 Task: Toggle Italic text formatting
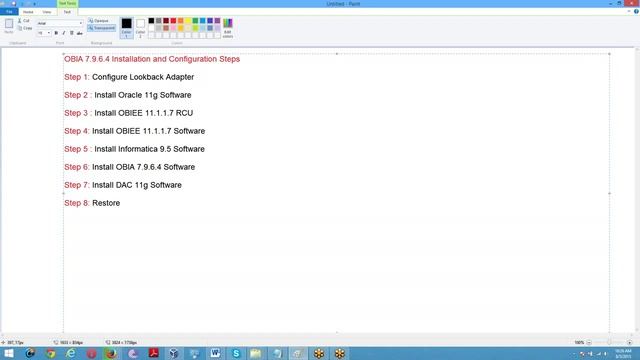point(64,33)
